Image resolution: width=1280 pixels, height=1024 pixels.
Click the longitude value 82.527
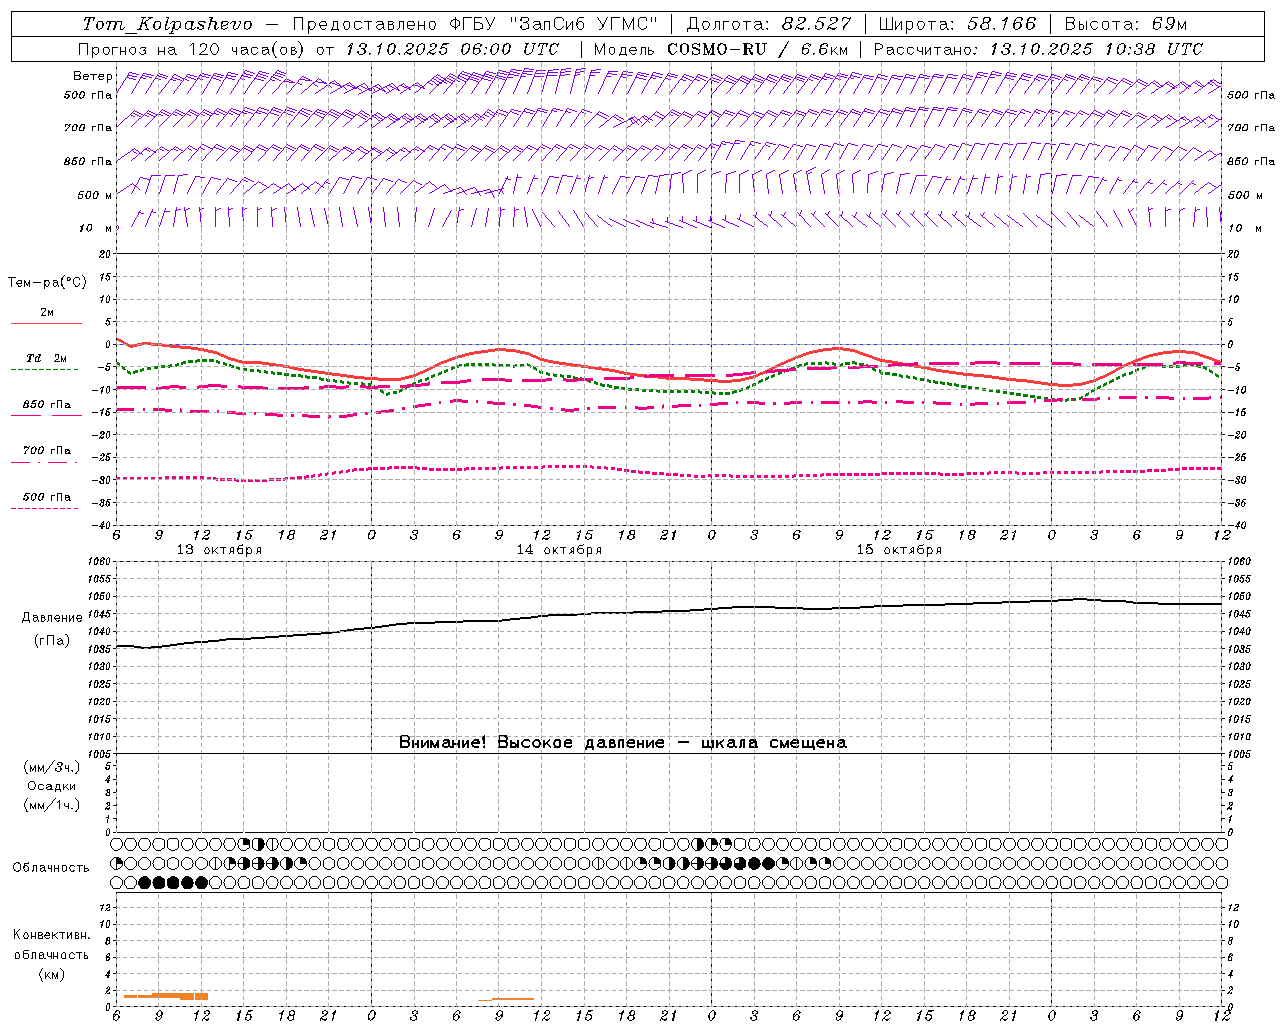(817, 24)
